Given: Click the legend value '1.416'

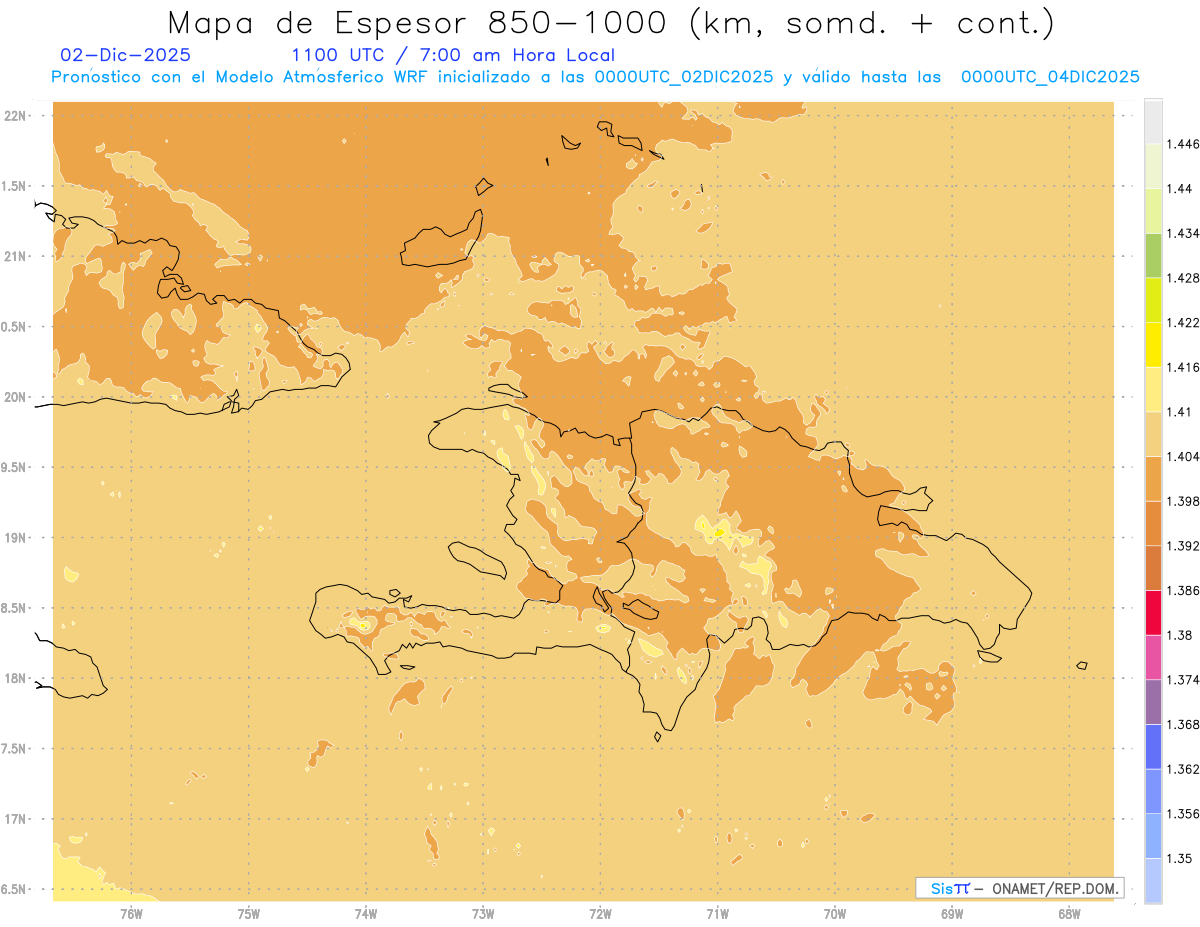Looking at the screenshot, I should 1183,367.
